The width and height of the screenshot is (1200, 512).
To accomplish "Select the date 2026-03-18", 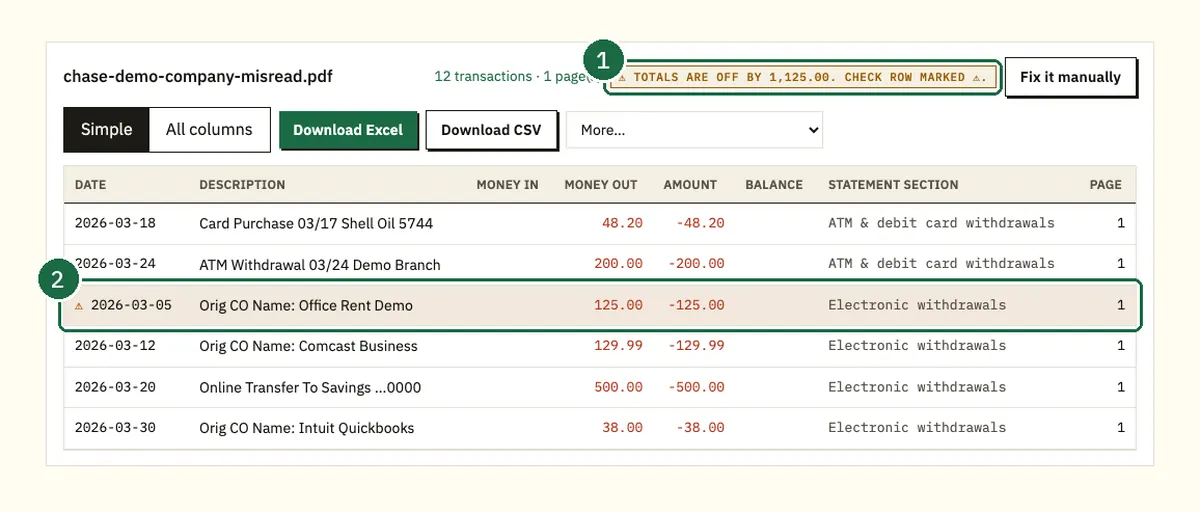I will pyautogui.click(x=115, y=223).
